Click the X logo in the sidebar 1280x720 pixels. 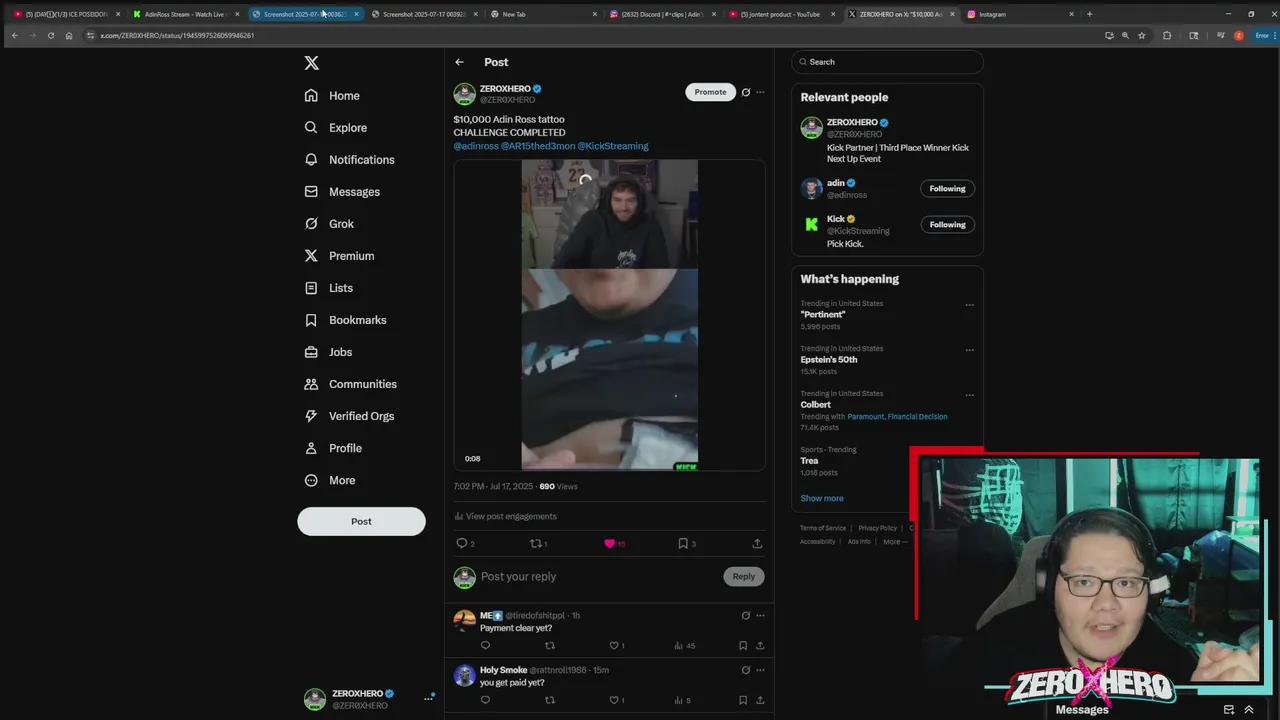311,63
